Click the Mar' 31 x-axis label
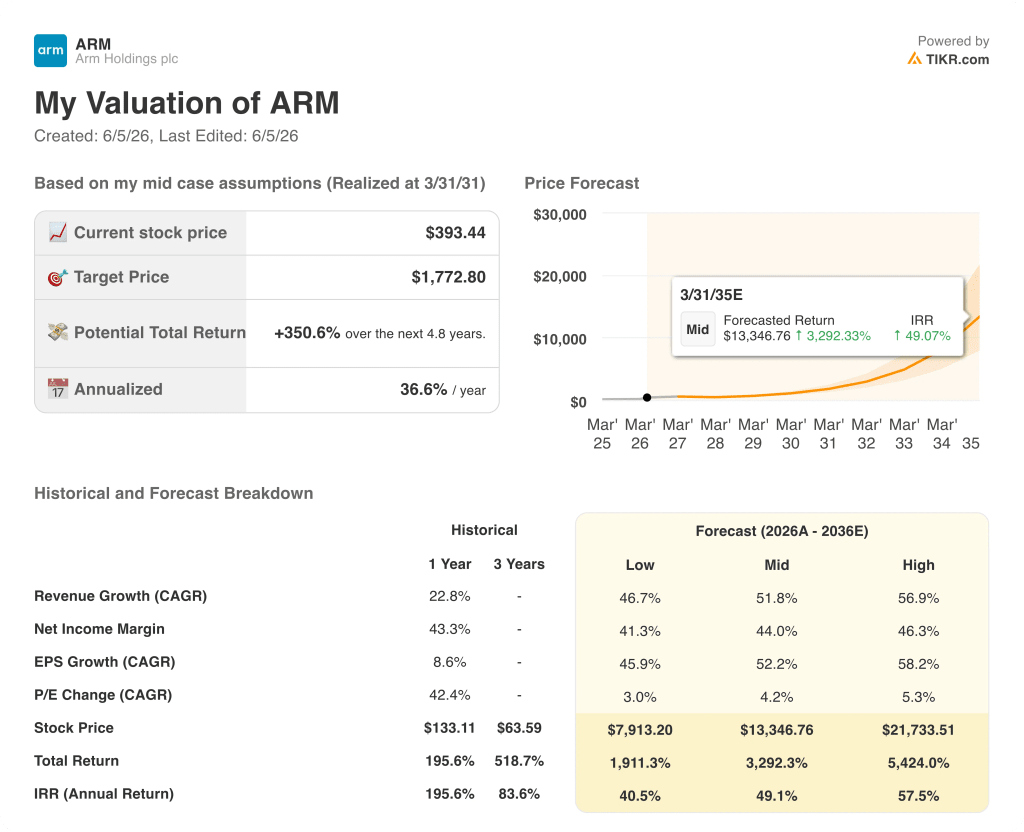This screenshot has height=832, width=1024. 828,434
